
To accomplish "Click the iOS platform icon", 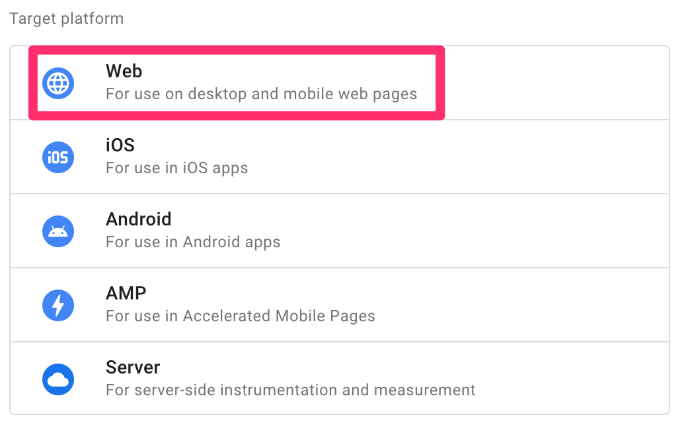I will [58, 157].
